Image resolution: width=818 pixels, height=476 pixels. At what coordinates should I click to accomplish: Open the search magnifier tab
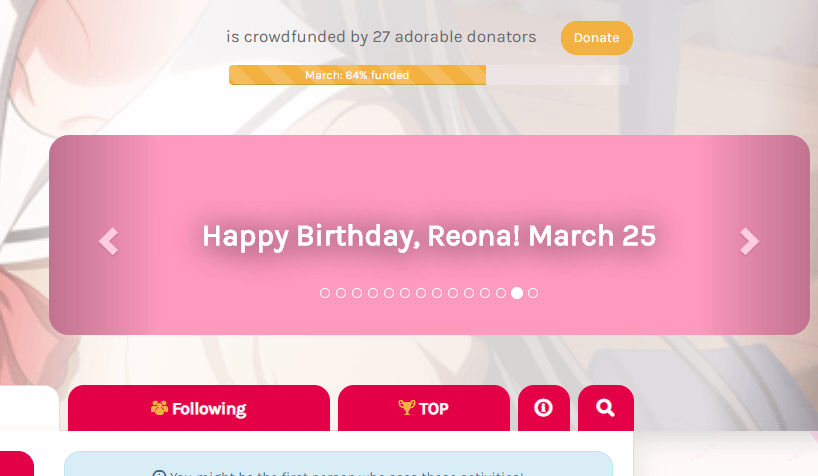605,408
